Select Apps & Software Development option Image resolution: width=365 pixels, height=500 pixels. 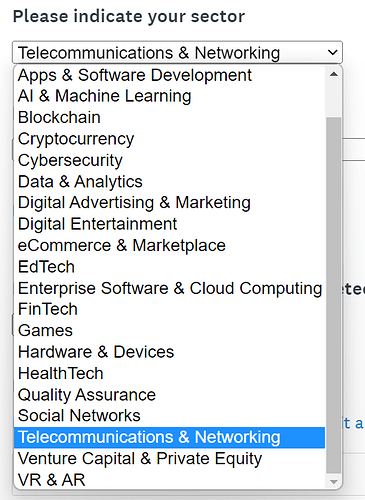[x=169, y=75]
